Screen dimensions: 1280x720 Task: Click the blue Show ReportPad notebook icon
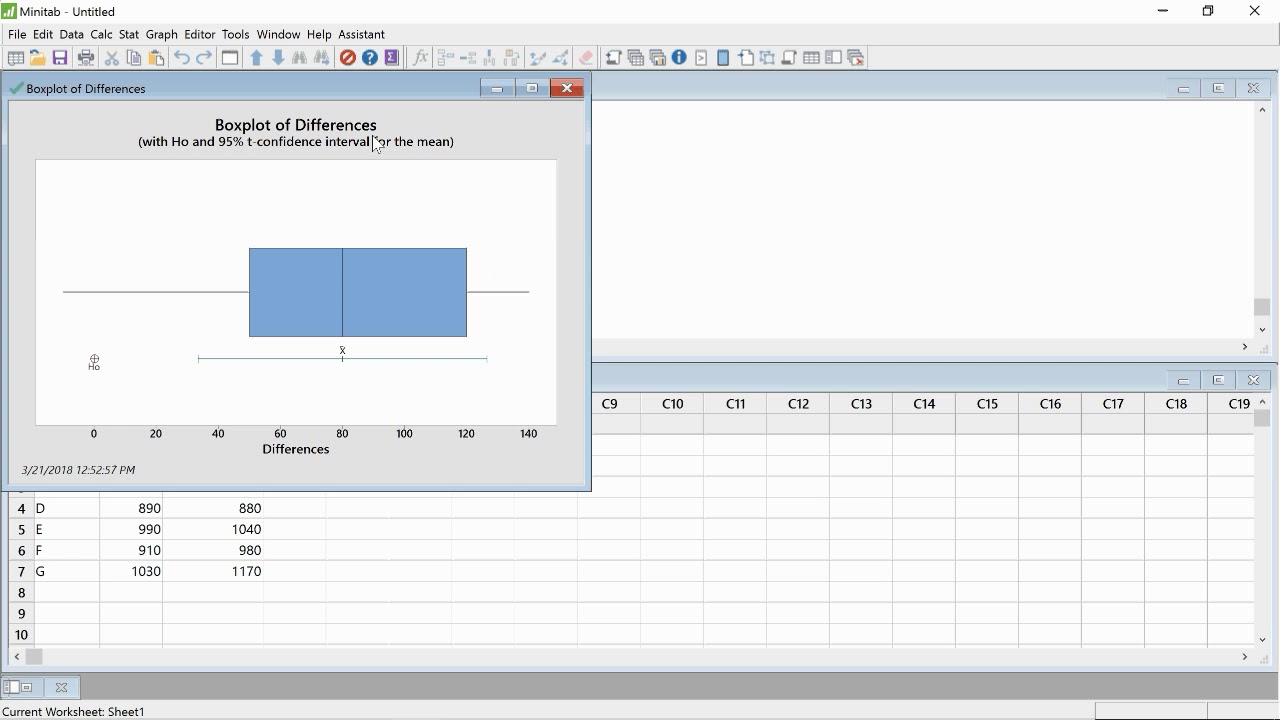coord(723,58)
